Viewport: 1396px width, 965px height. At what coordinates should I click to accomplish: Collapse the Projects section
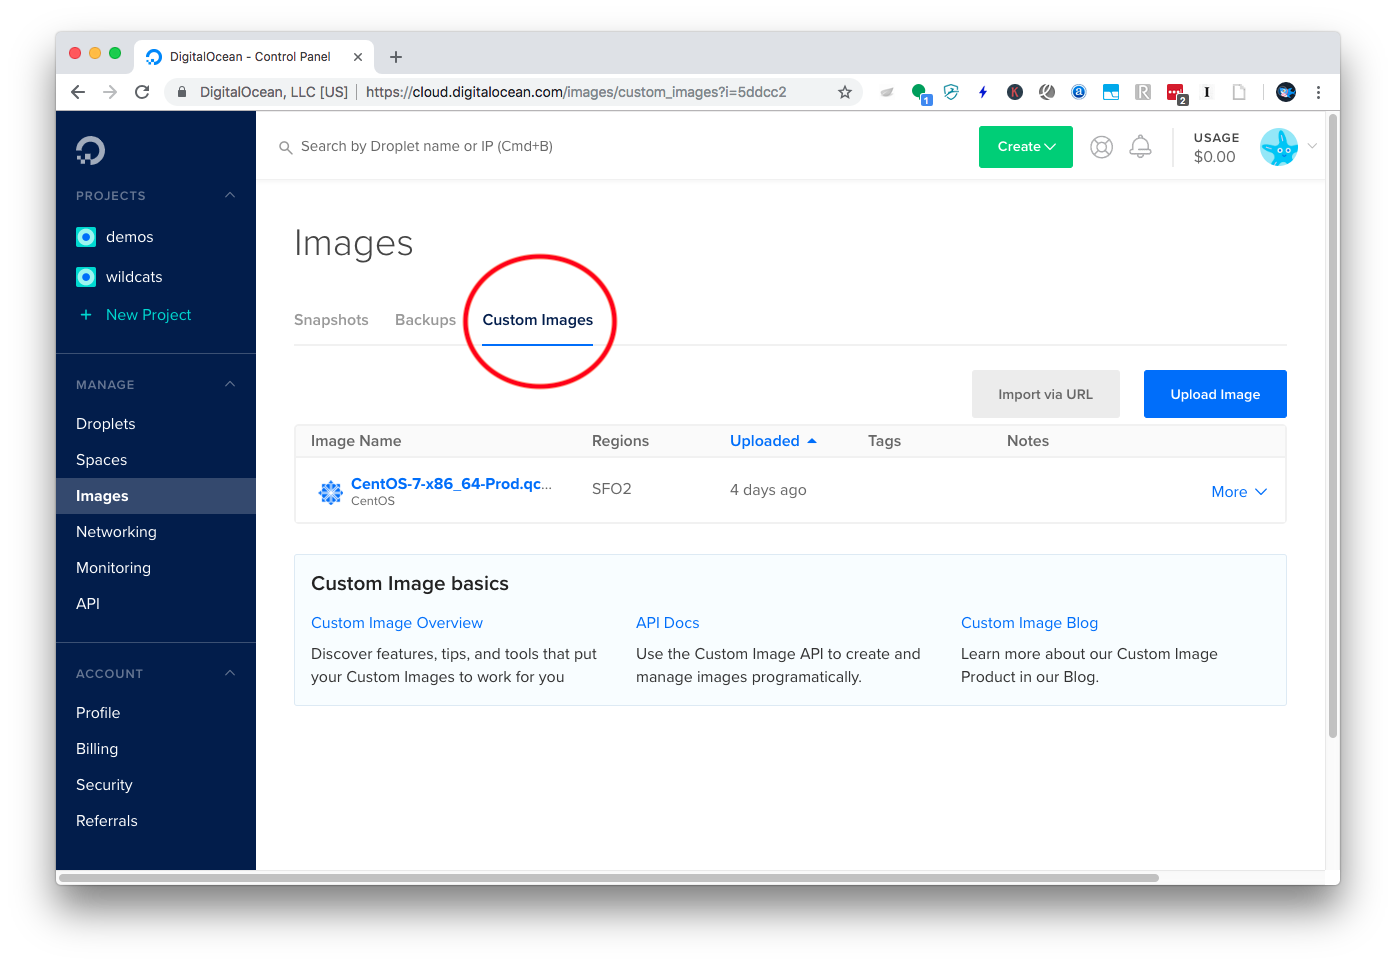230,195
